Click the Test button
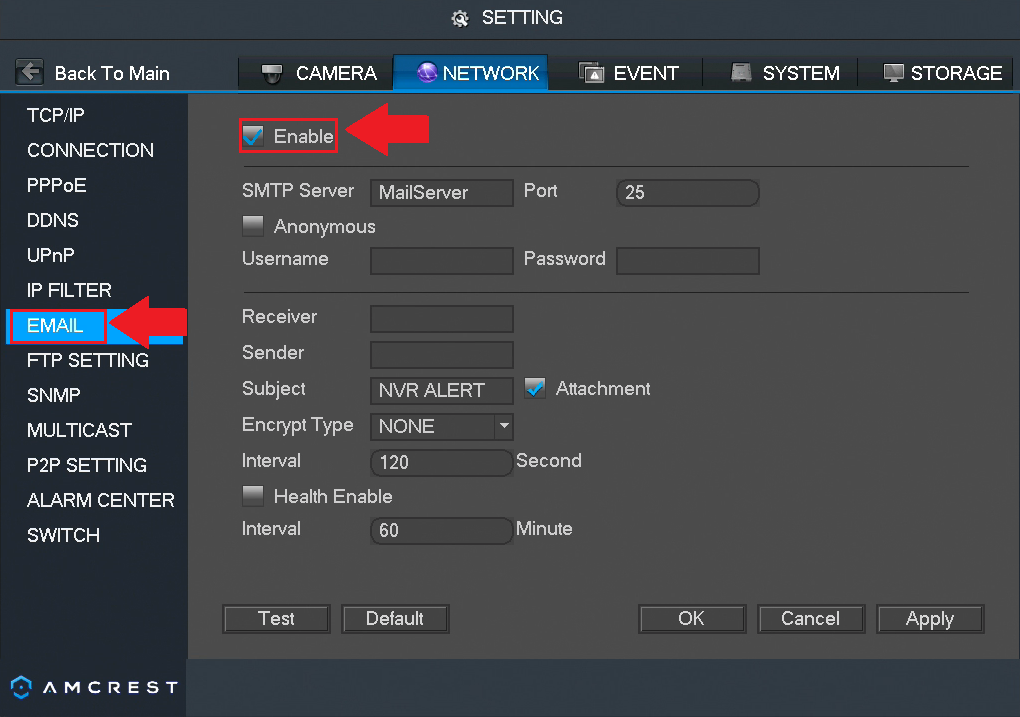 (x=276, y=619)
